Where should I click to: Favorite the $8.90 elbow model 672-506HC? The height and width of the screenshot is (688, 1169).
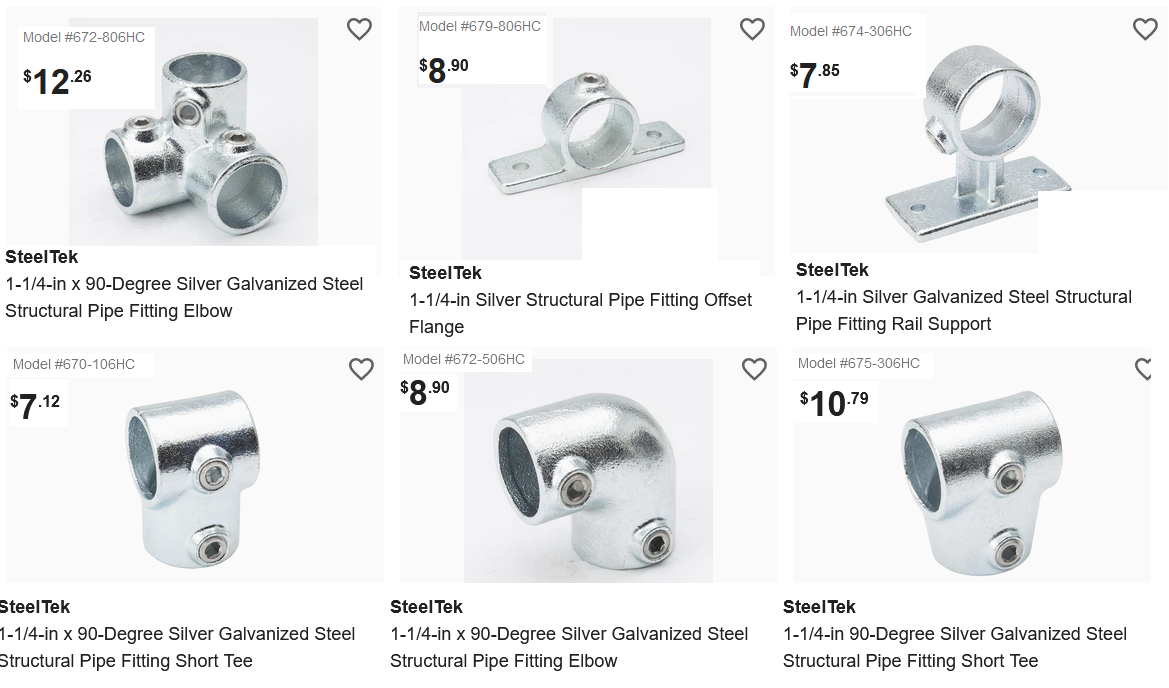[754, 370]
